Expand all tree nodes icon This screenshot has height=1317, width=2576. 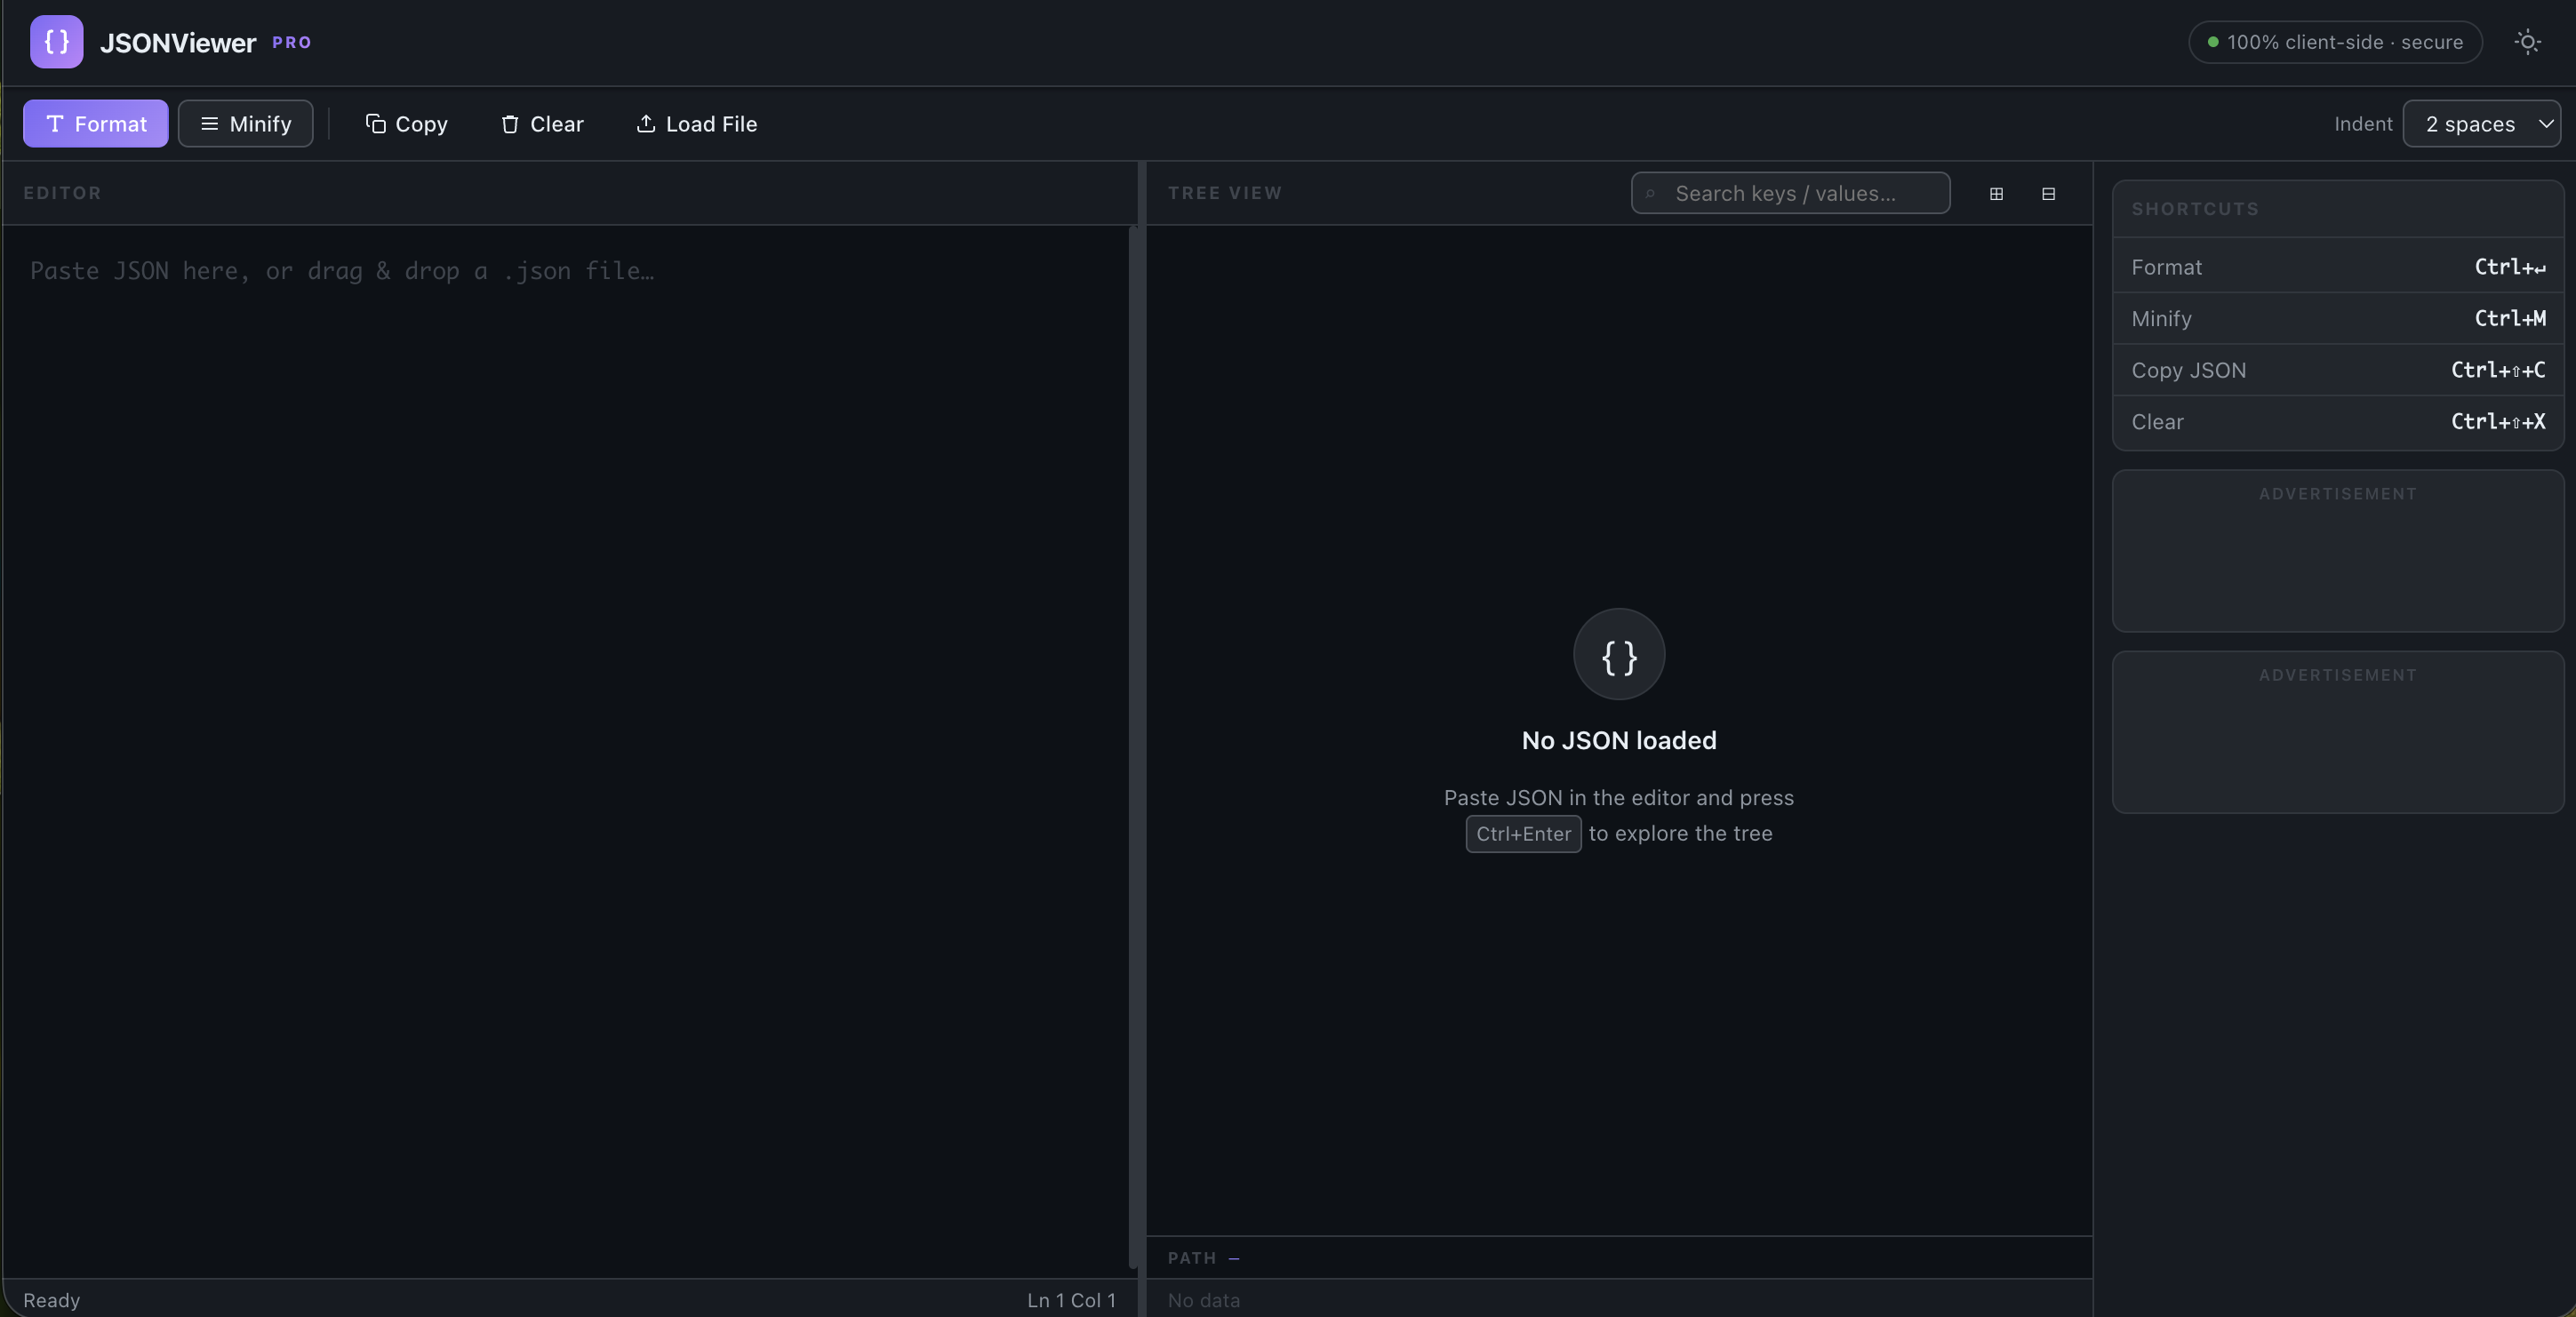(1996, 194)
